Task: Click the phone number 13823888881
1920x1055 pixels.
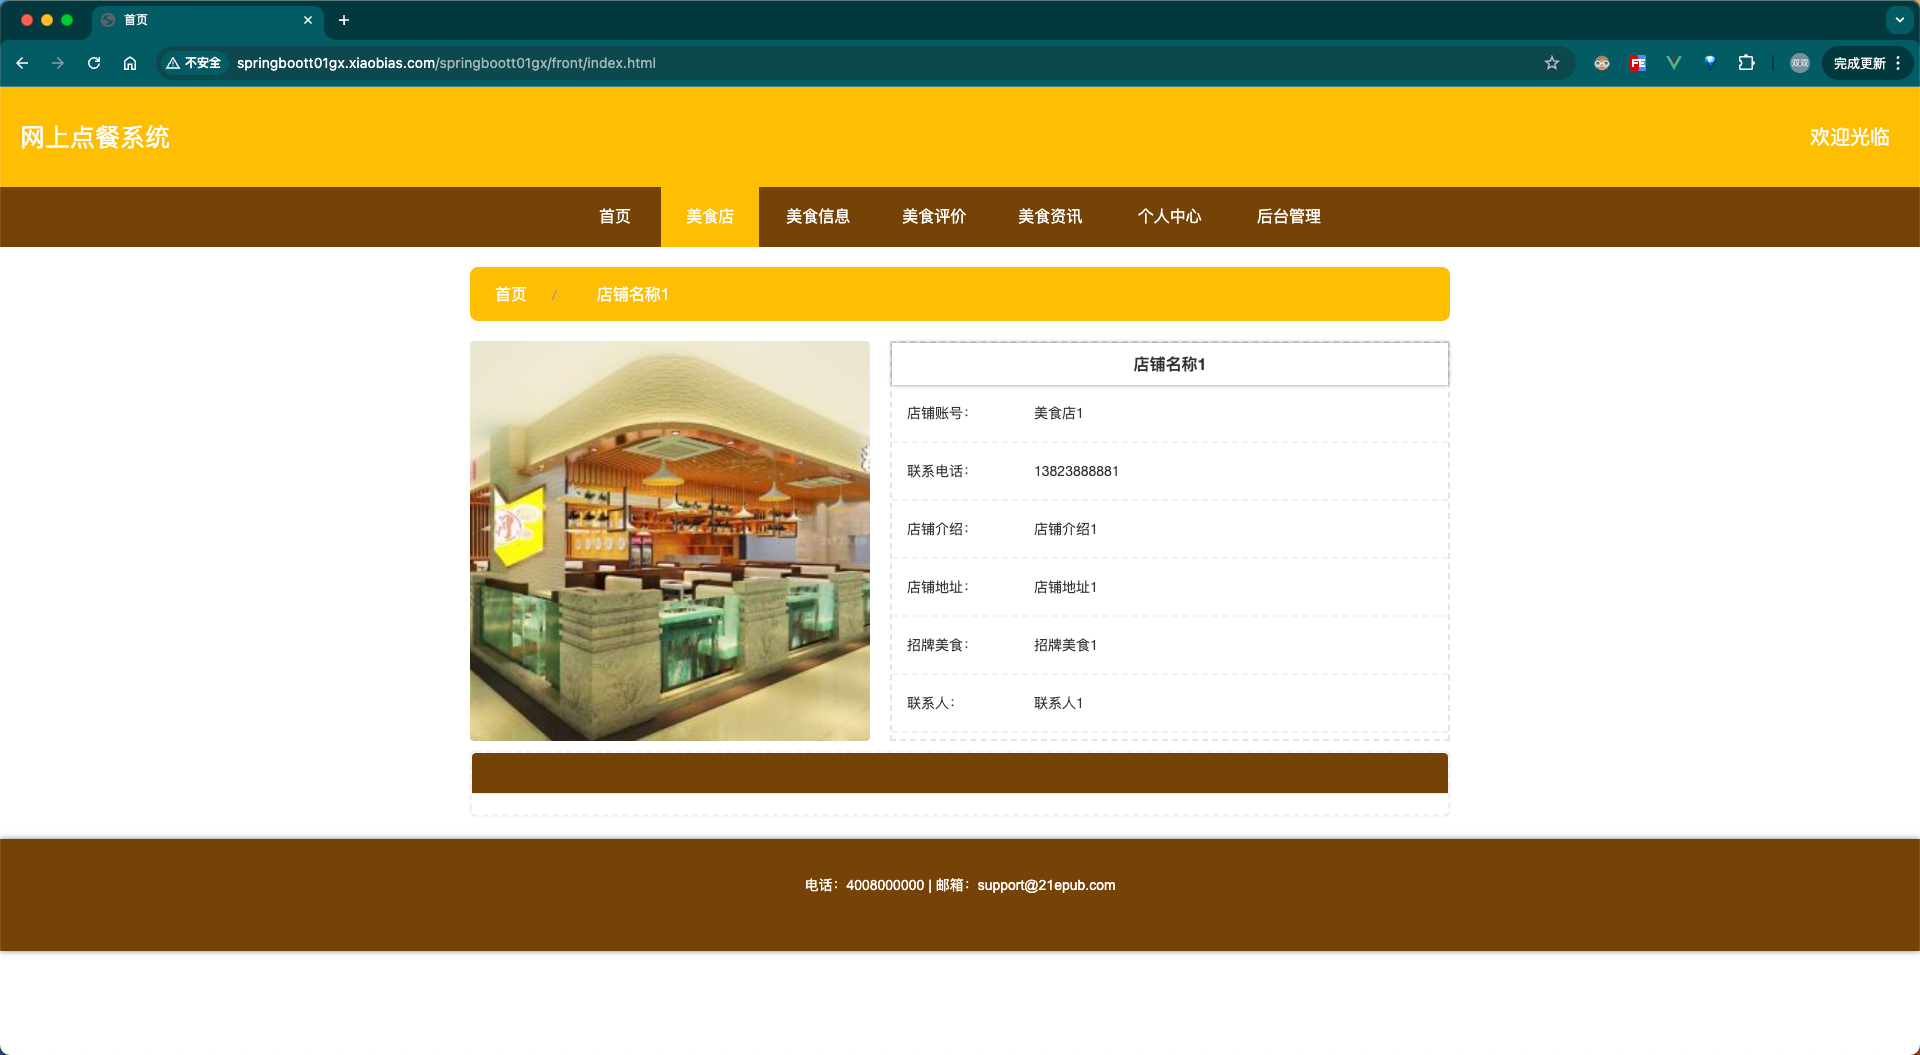Action: pos(1076,471)
